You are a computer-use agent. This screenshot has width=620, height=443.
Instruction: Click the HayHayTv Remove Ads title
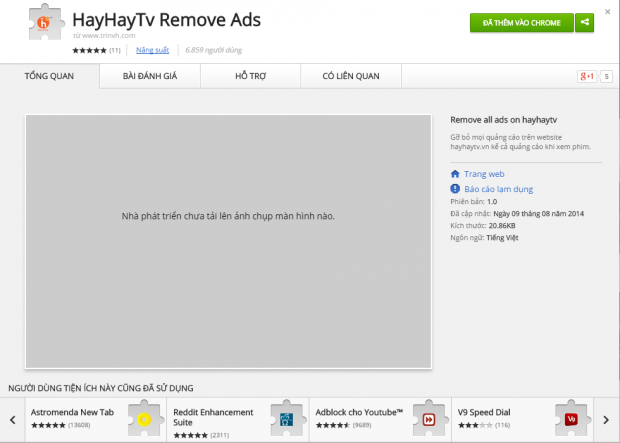coord(166,19)
